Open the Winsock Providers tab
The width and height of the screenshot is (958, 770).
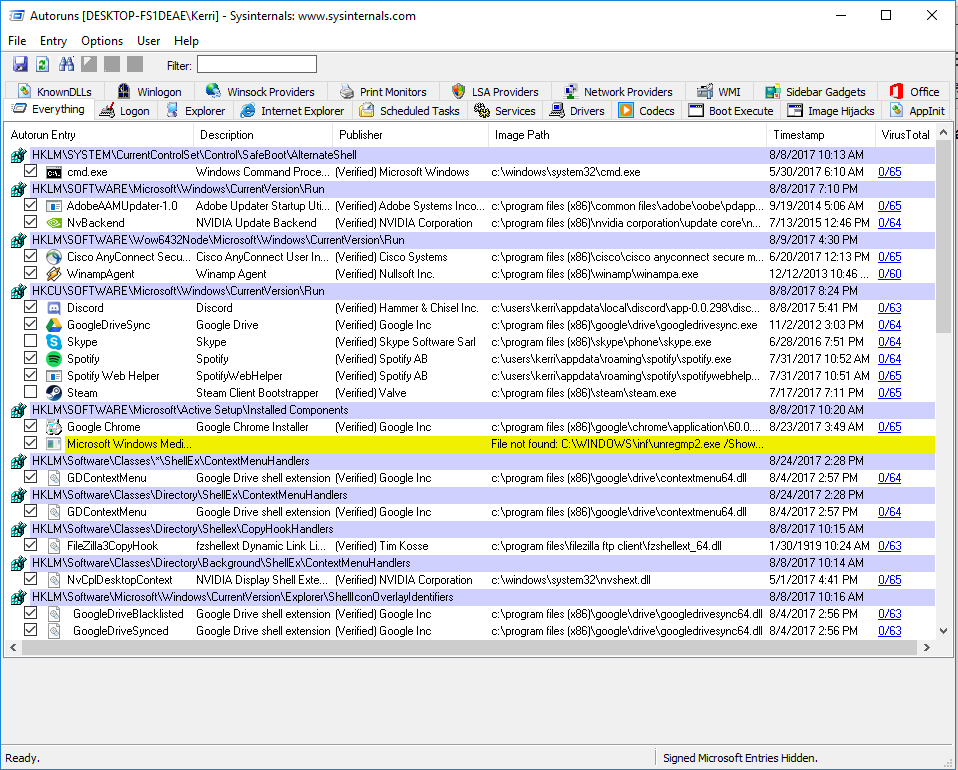tap(261, 92)
